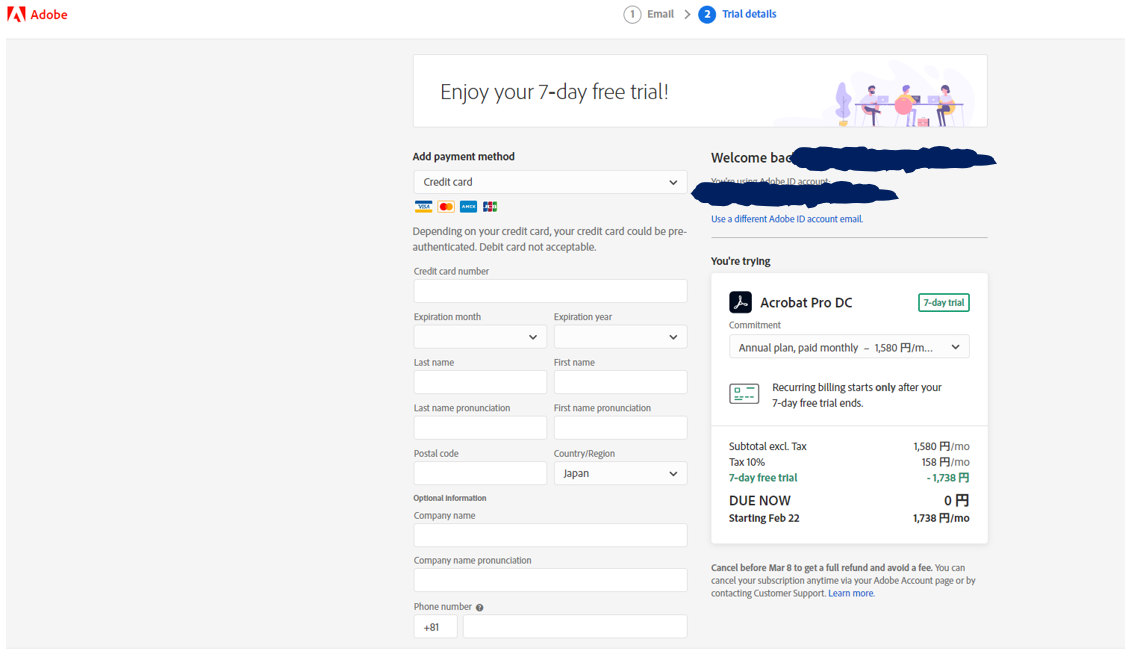This screenshot has width=1125, height=649.
Task: Open the Expiration year dropdown
Action: point(621,337)
